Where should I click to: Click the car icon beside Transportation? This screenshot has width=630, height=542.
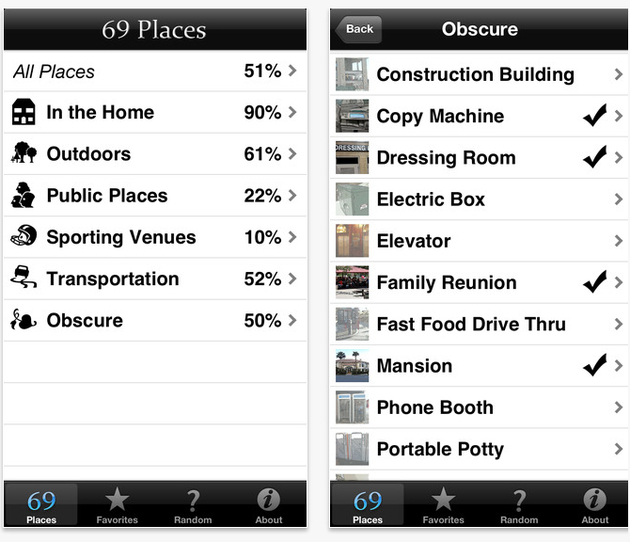pos(23,279)
